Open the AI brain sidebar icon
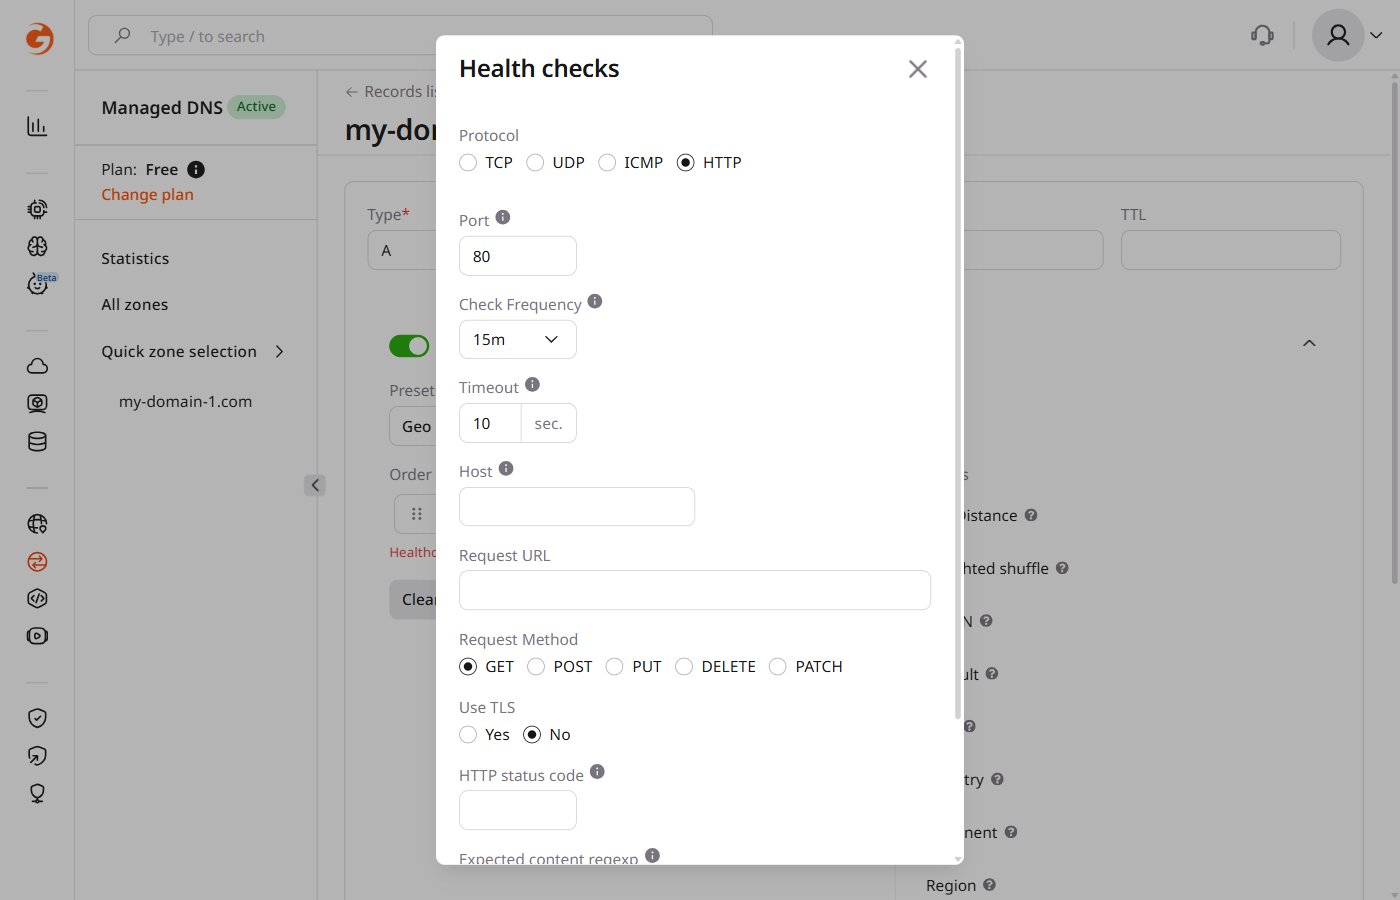The image size is (1400, 900). (37, 247)
